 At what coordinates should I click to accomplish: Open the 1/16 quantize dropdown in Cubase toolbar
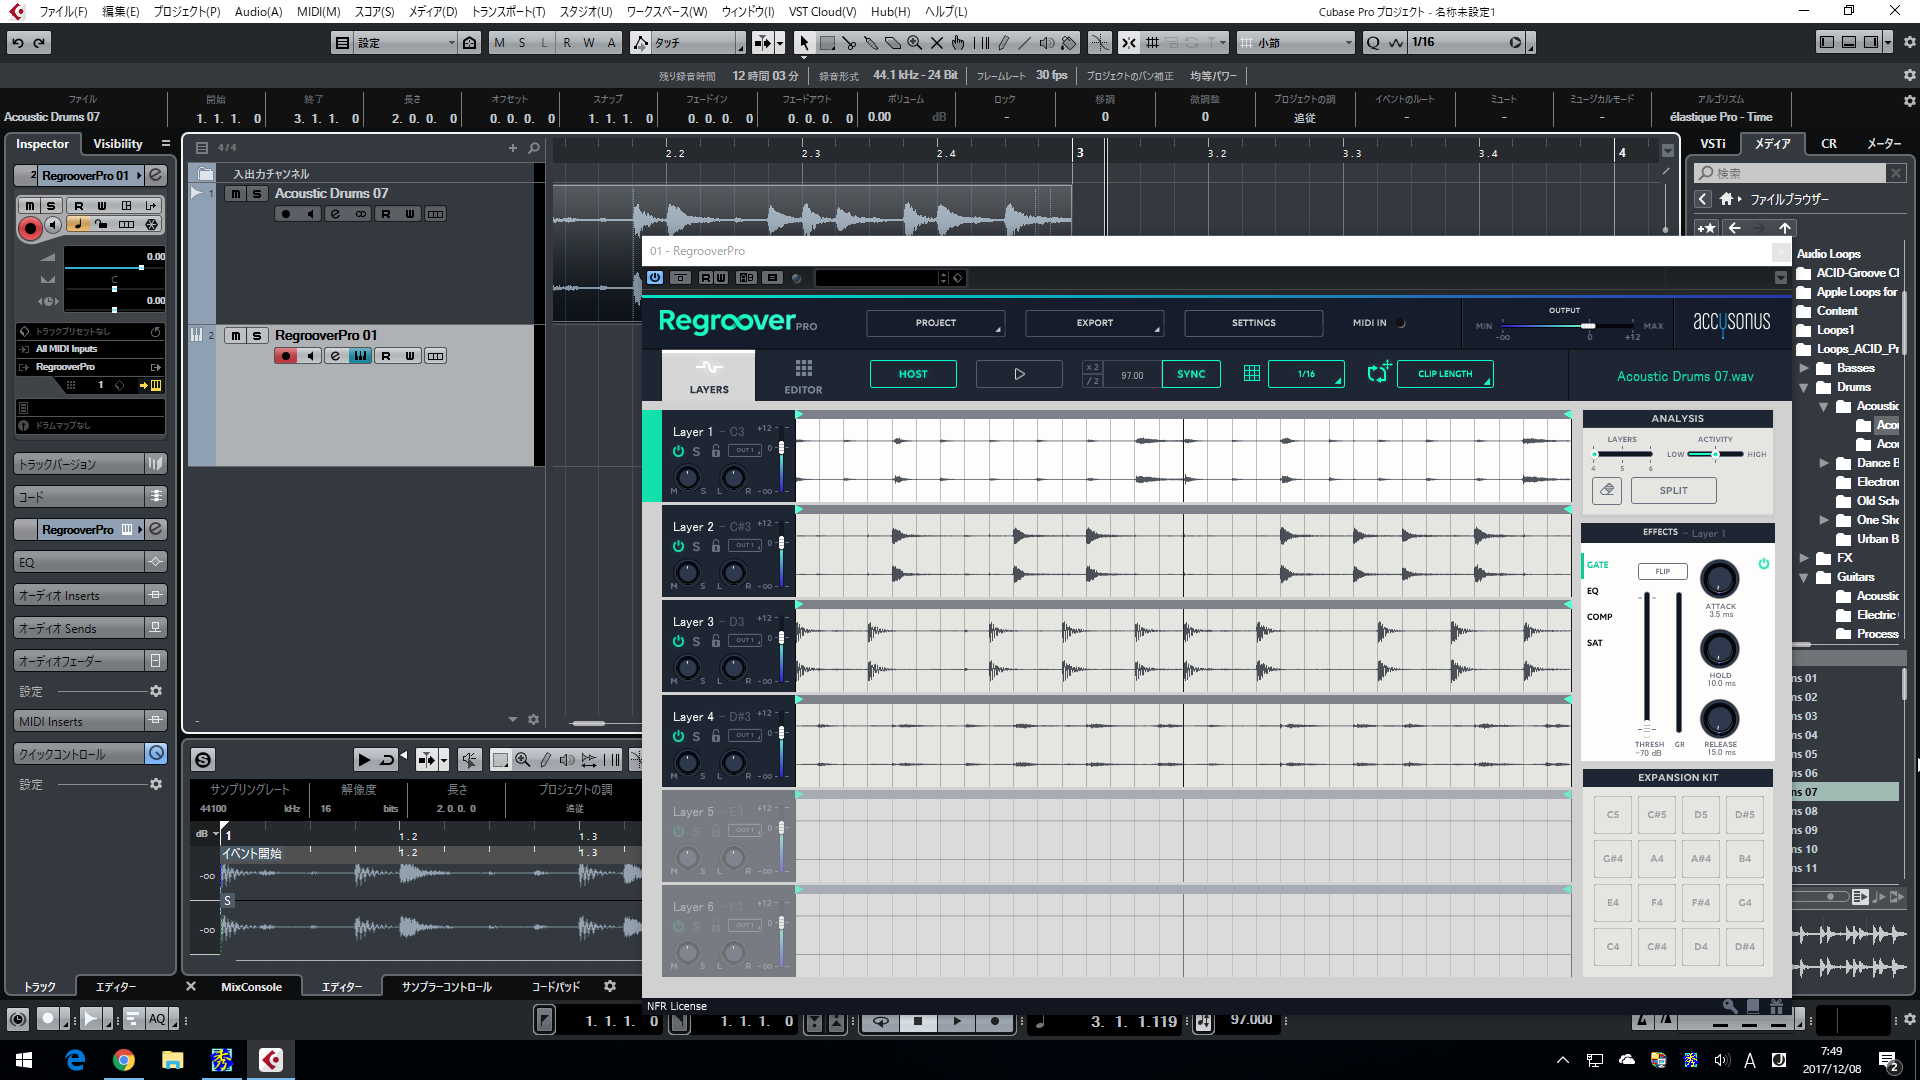tap(1465, 43)
